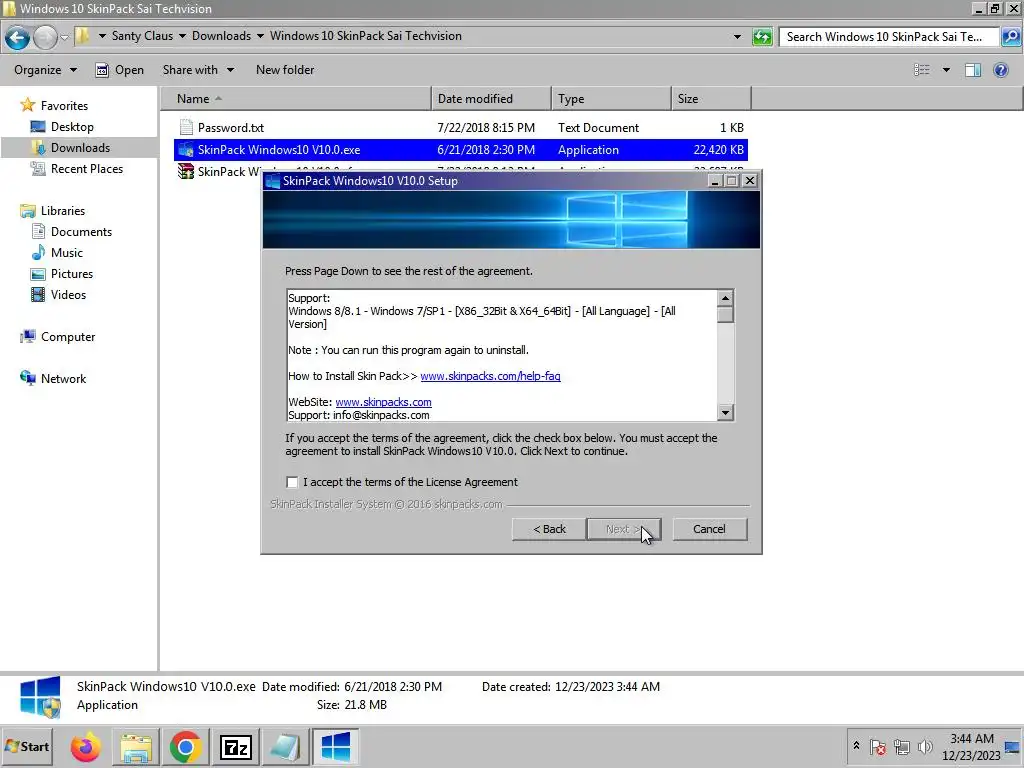Sort by the Size column header
1024x768 pixels.
tap(711, 99)
